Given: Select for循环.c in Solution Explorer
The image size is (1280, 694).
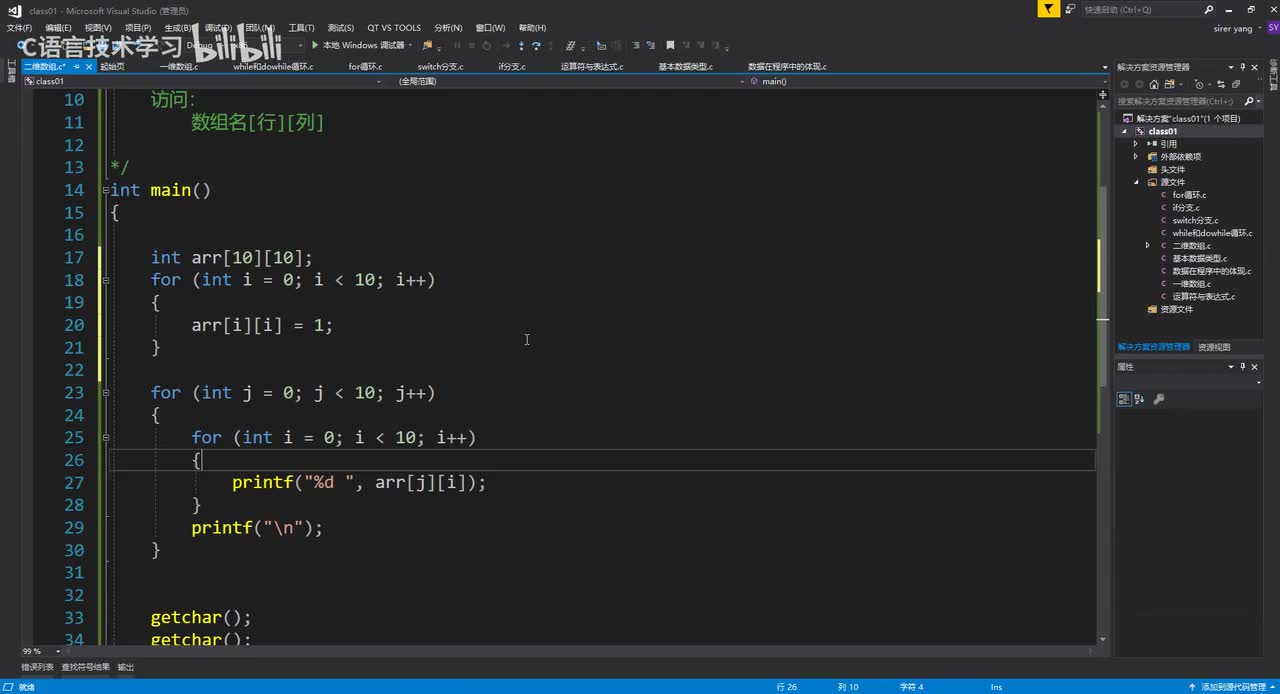Looking at the screenshot, I should click(x=1189, y=195).
